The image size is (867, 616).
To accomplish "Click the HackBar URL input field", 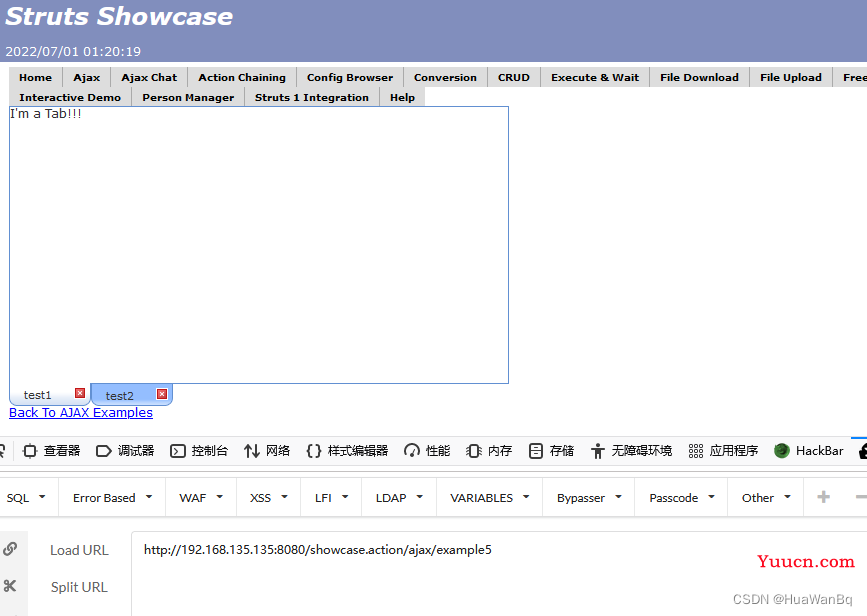I will tap(499, 573).
